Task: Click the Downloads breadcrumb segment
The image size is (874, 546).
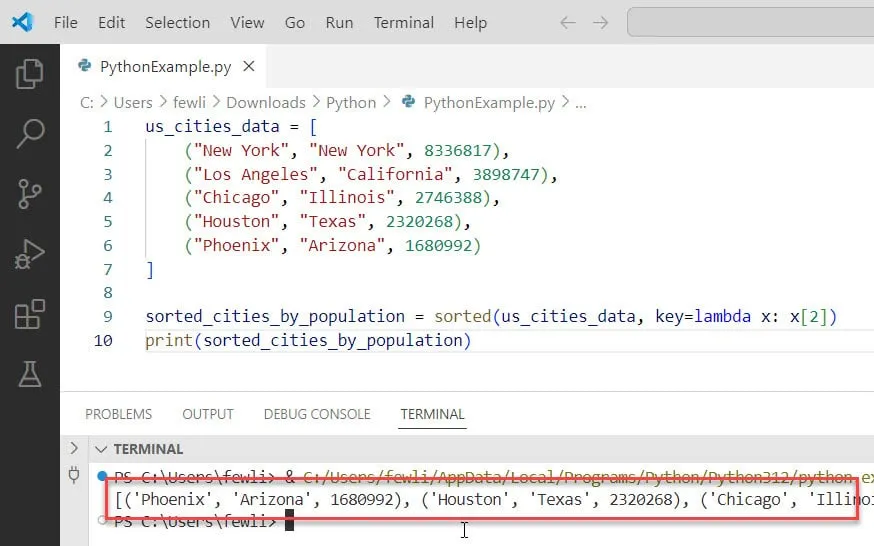Action: click(x=265, y=102)
